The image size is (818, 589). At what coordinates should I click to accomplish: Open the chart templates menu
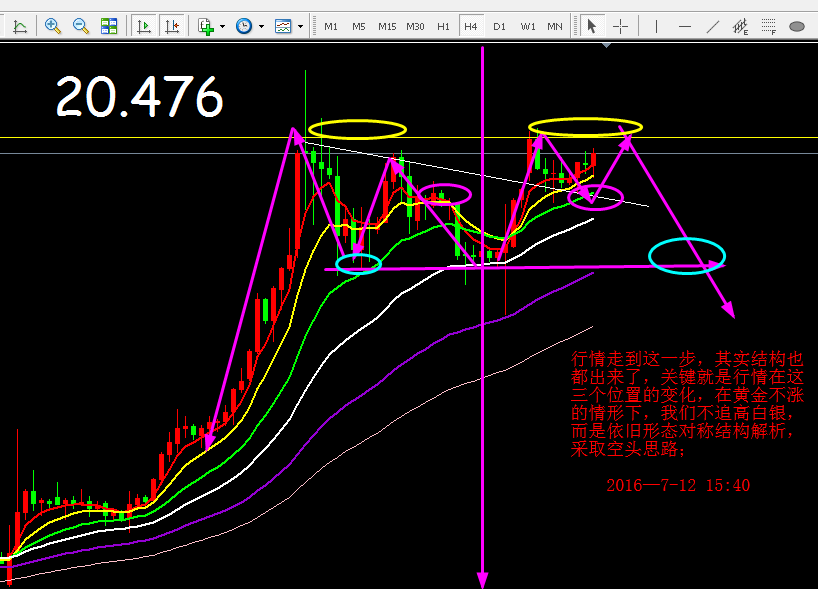click(x=283, y=26)
